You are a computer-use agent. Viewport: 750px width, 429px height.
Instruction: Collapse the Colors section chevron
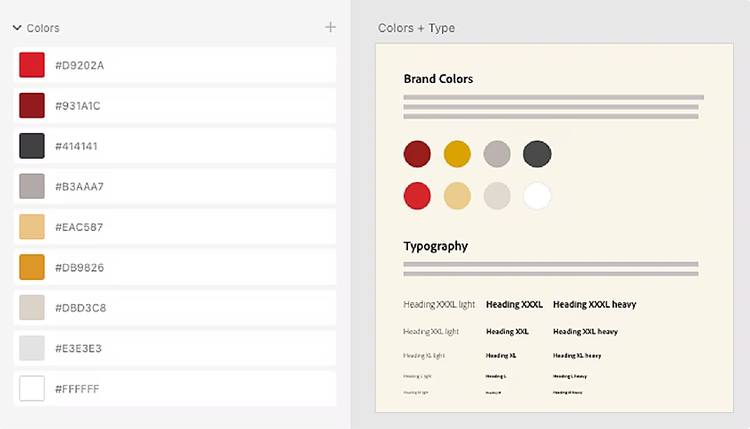tap(18, 28)
